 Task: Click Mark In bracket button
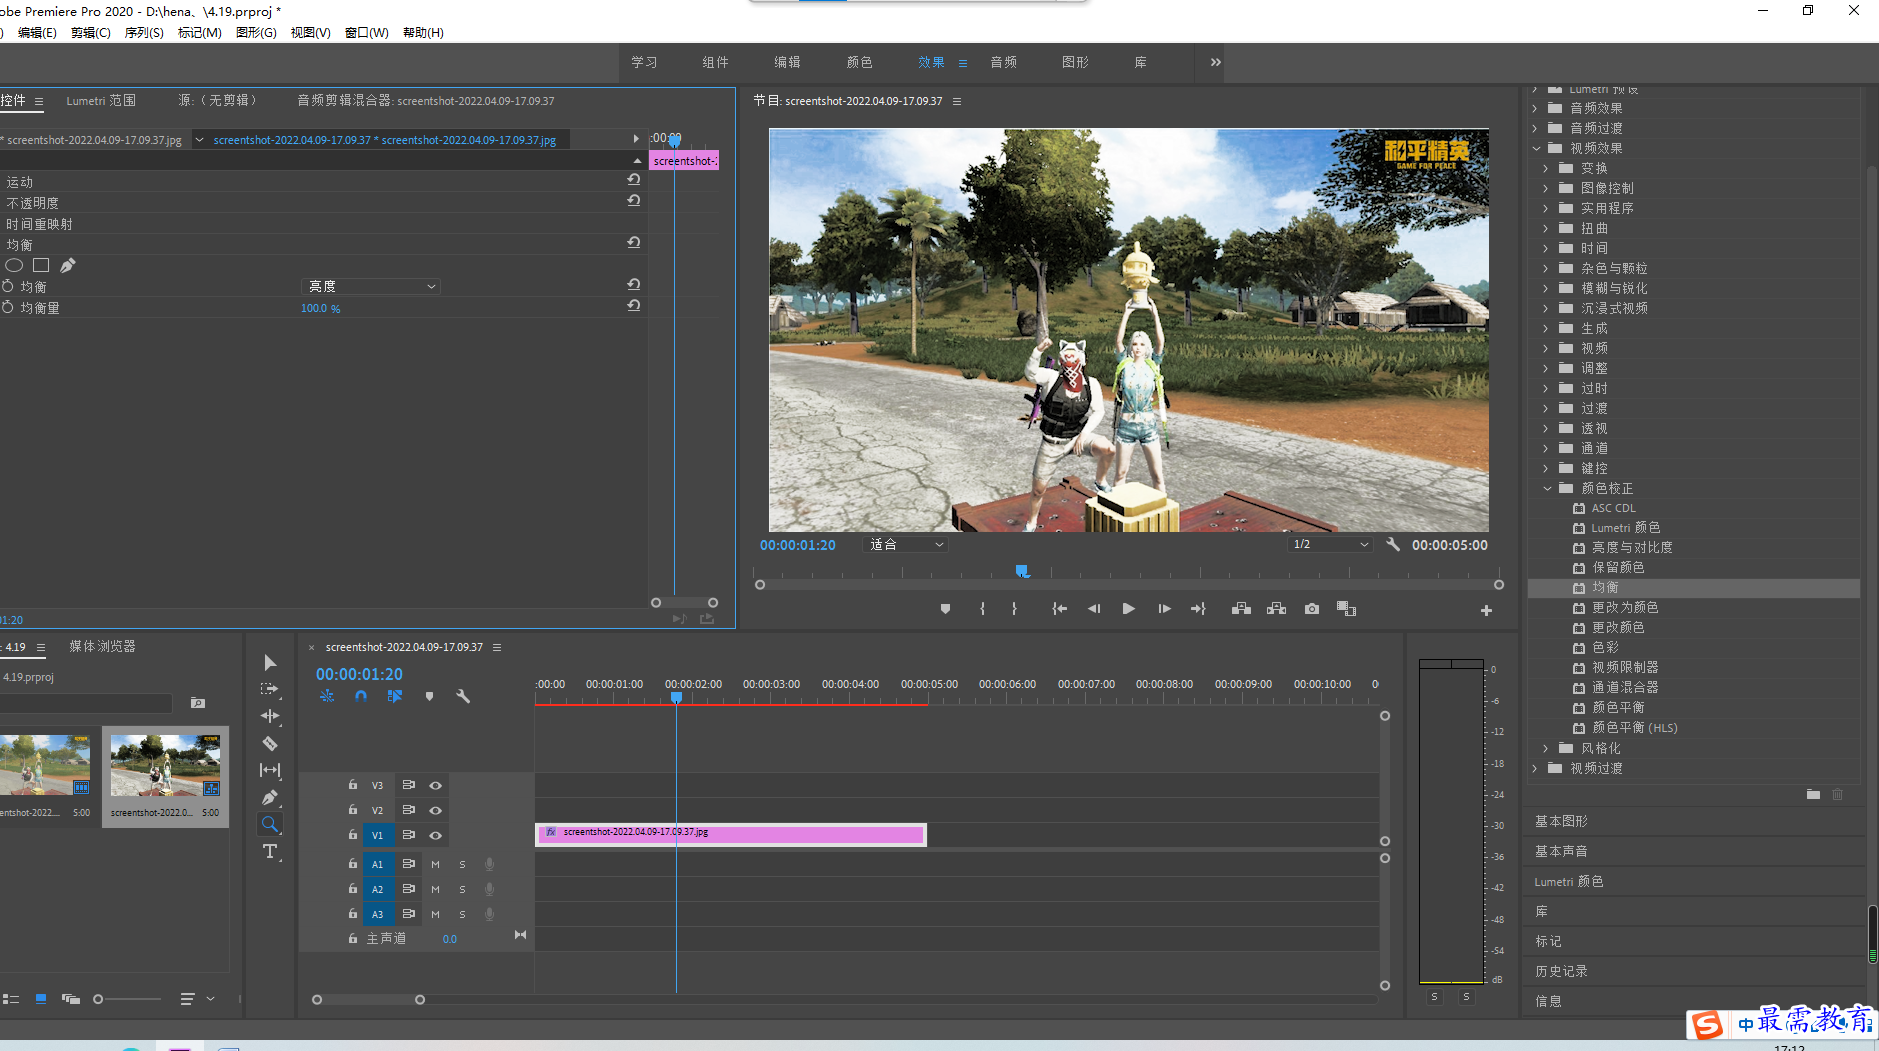(x=982, y=609)
